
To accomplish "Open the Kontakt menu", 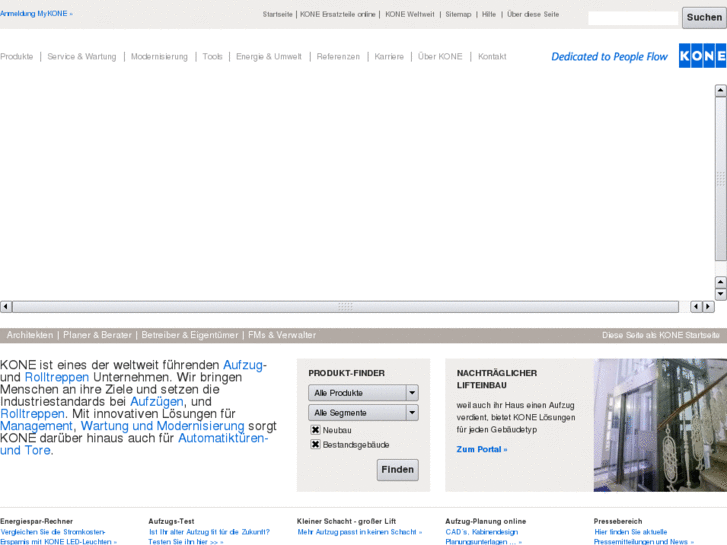I will pos(492,57).
